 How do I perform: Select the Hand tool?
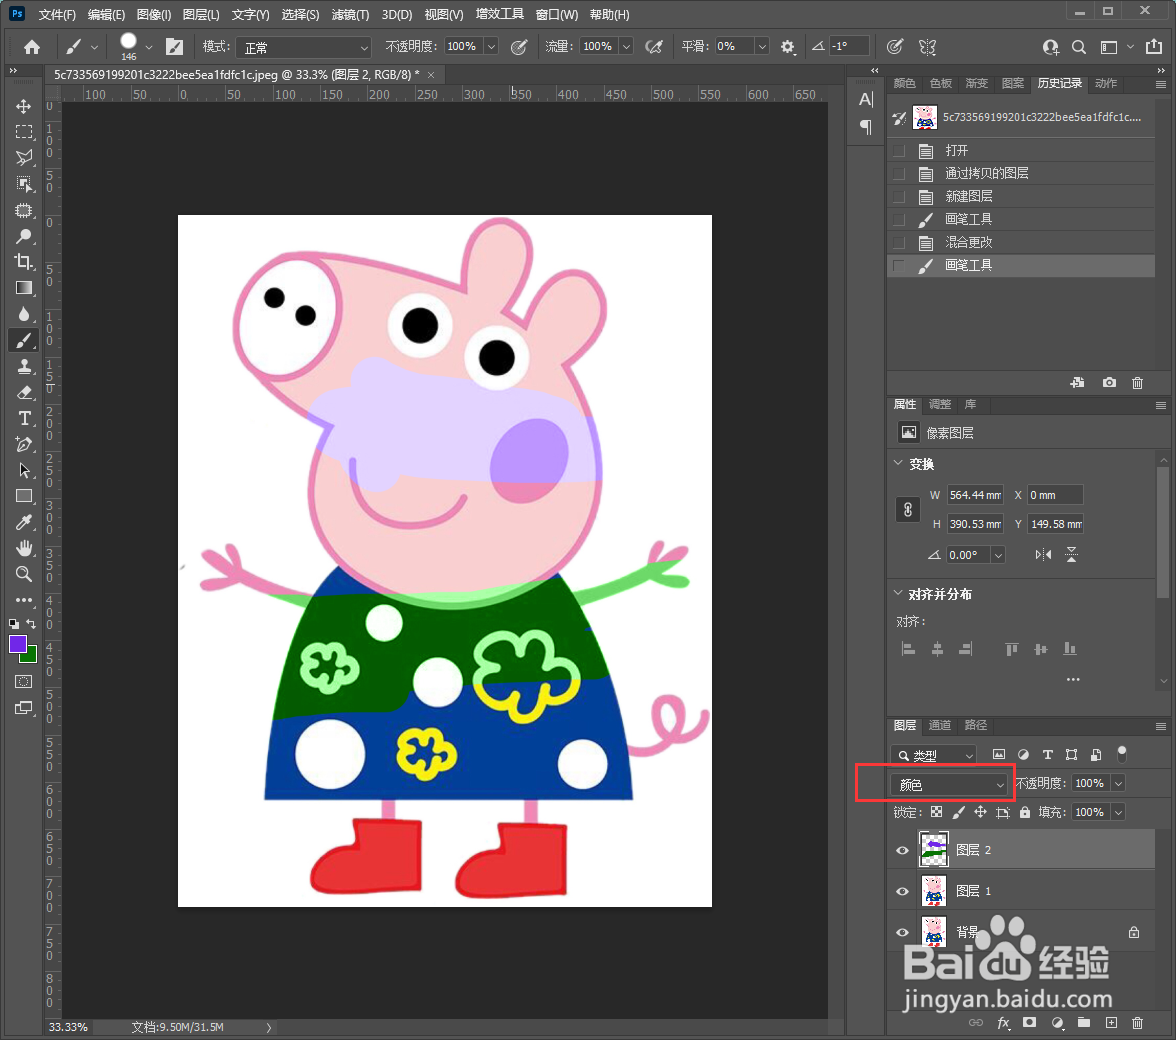(x=24, y=548)
